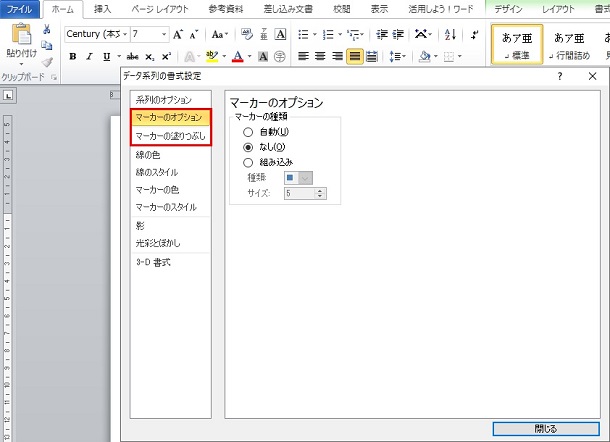Click the distributed alignment icon
Image resolution: width=610 pixels, height=442 pixels.
(372, 57)
